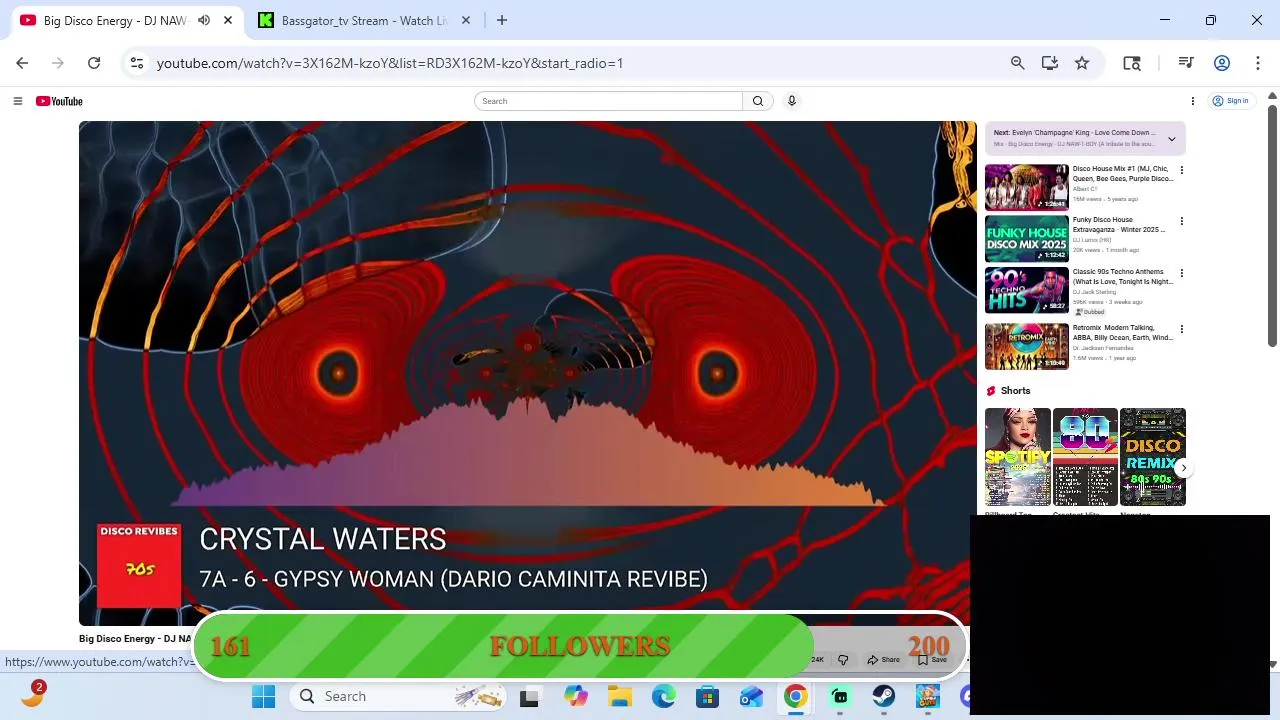Open options menu for Disco House Mix #1
Screen dimensions: 1280x720
click(1181, 171)
